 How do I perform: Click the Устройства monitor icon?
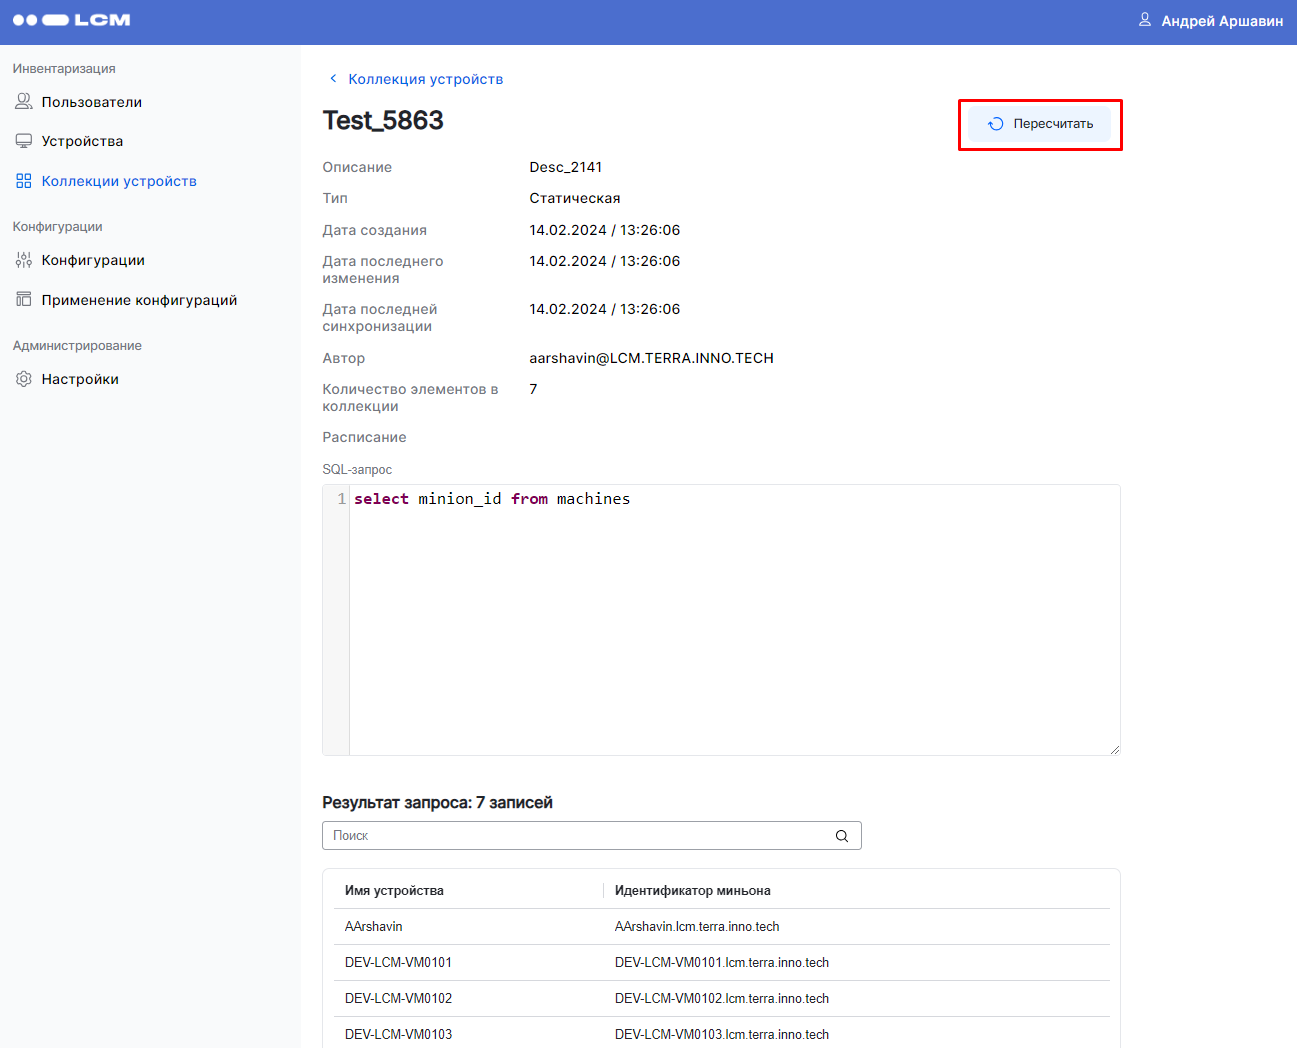click(24, 141)
